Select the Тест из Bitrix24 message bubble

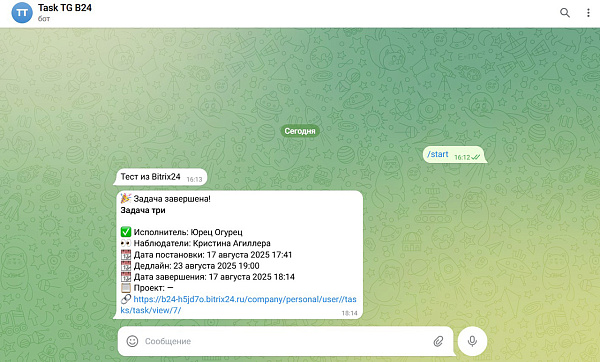pyautogui.click(x=161, y=177)
